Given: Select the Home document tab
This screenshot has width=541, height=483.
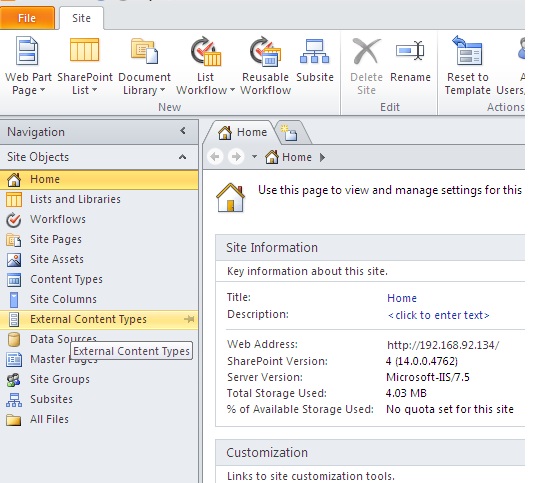Looking at the screenshot, I should coord(242,132).
